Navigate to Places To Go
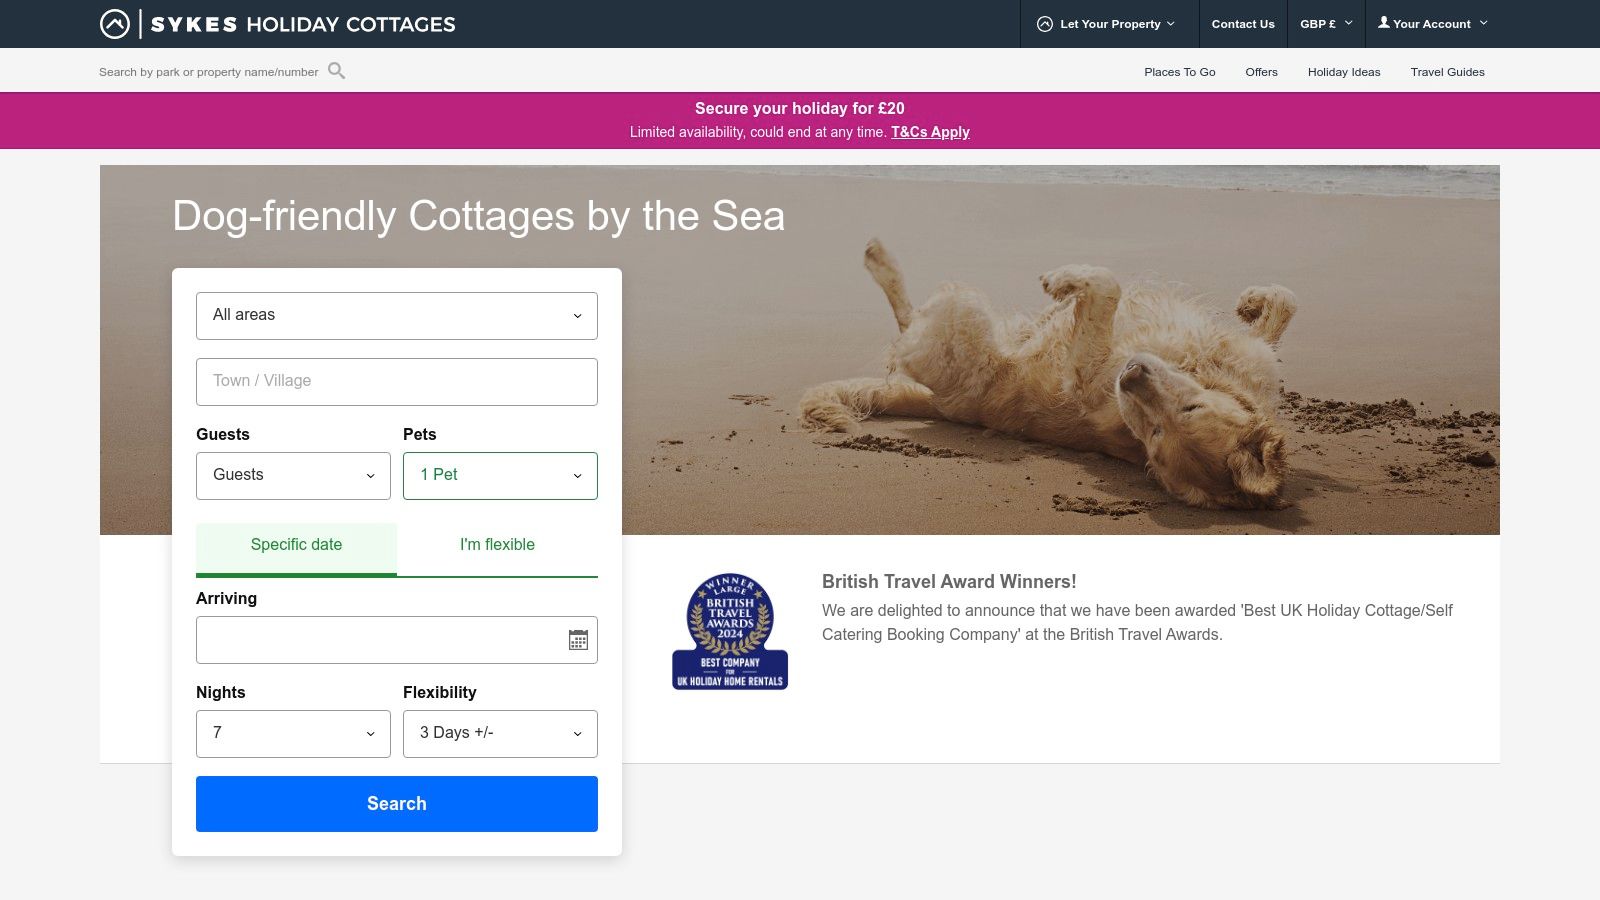 (1180, 71)
